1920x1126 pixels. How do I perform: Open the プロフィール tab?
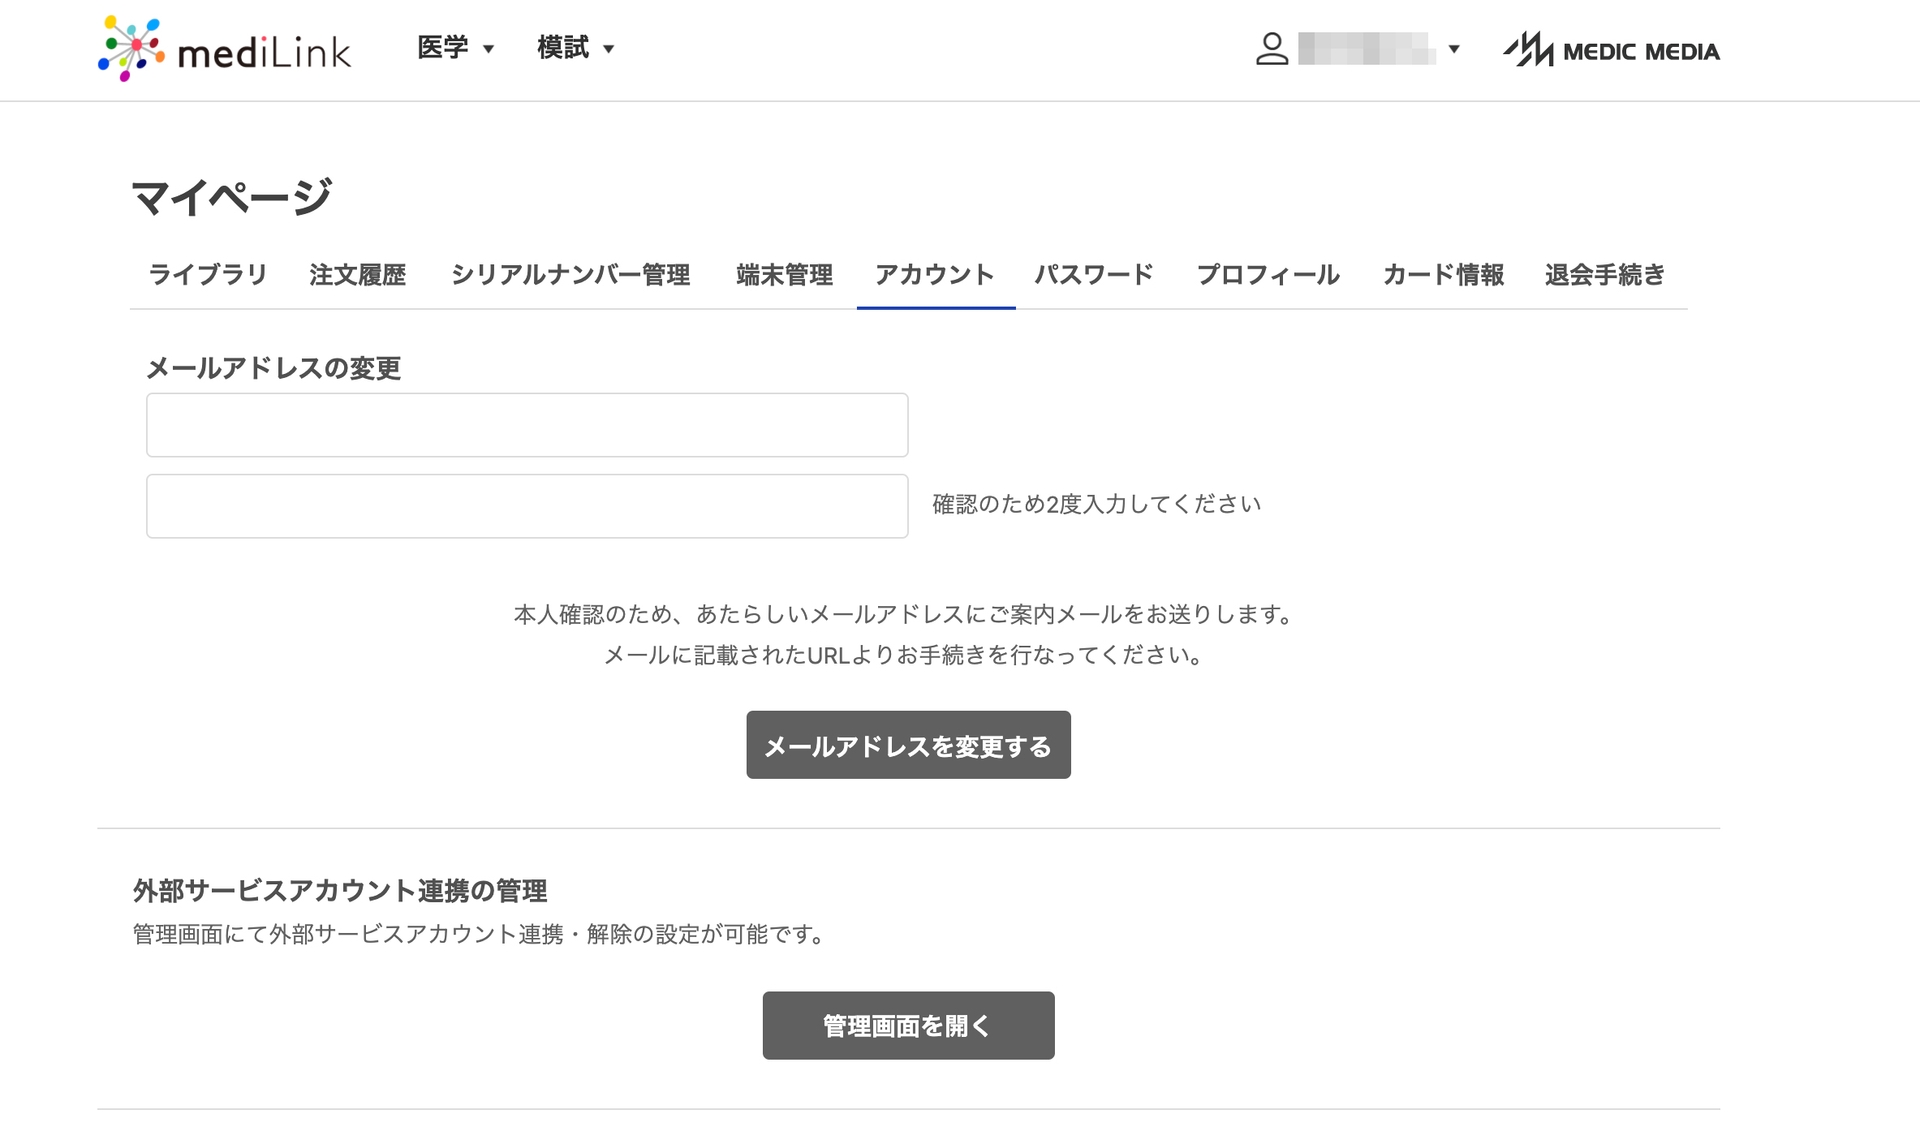[1268, 275]
